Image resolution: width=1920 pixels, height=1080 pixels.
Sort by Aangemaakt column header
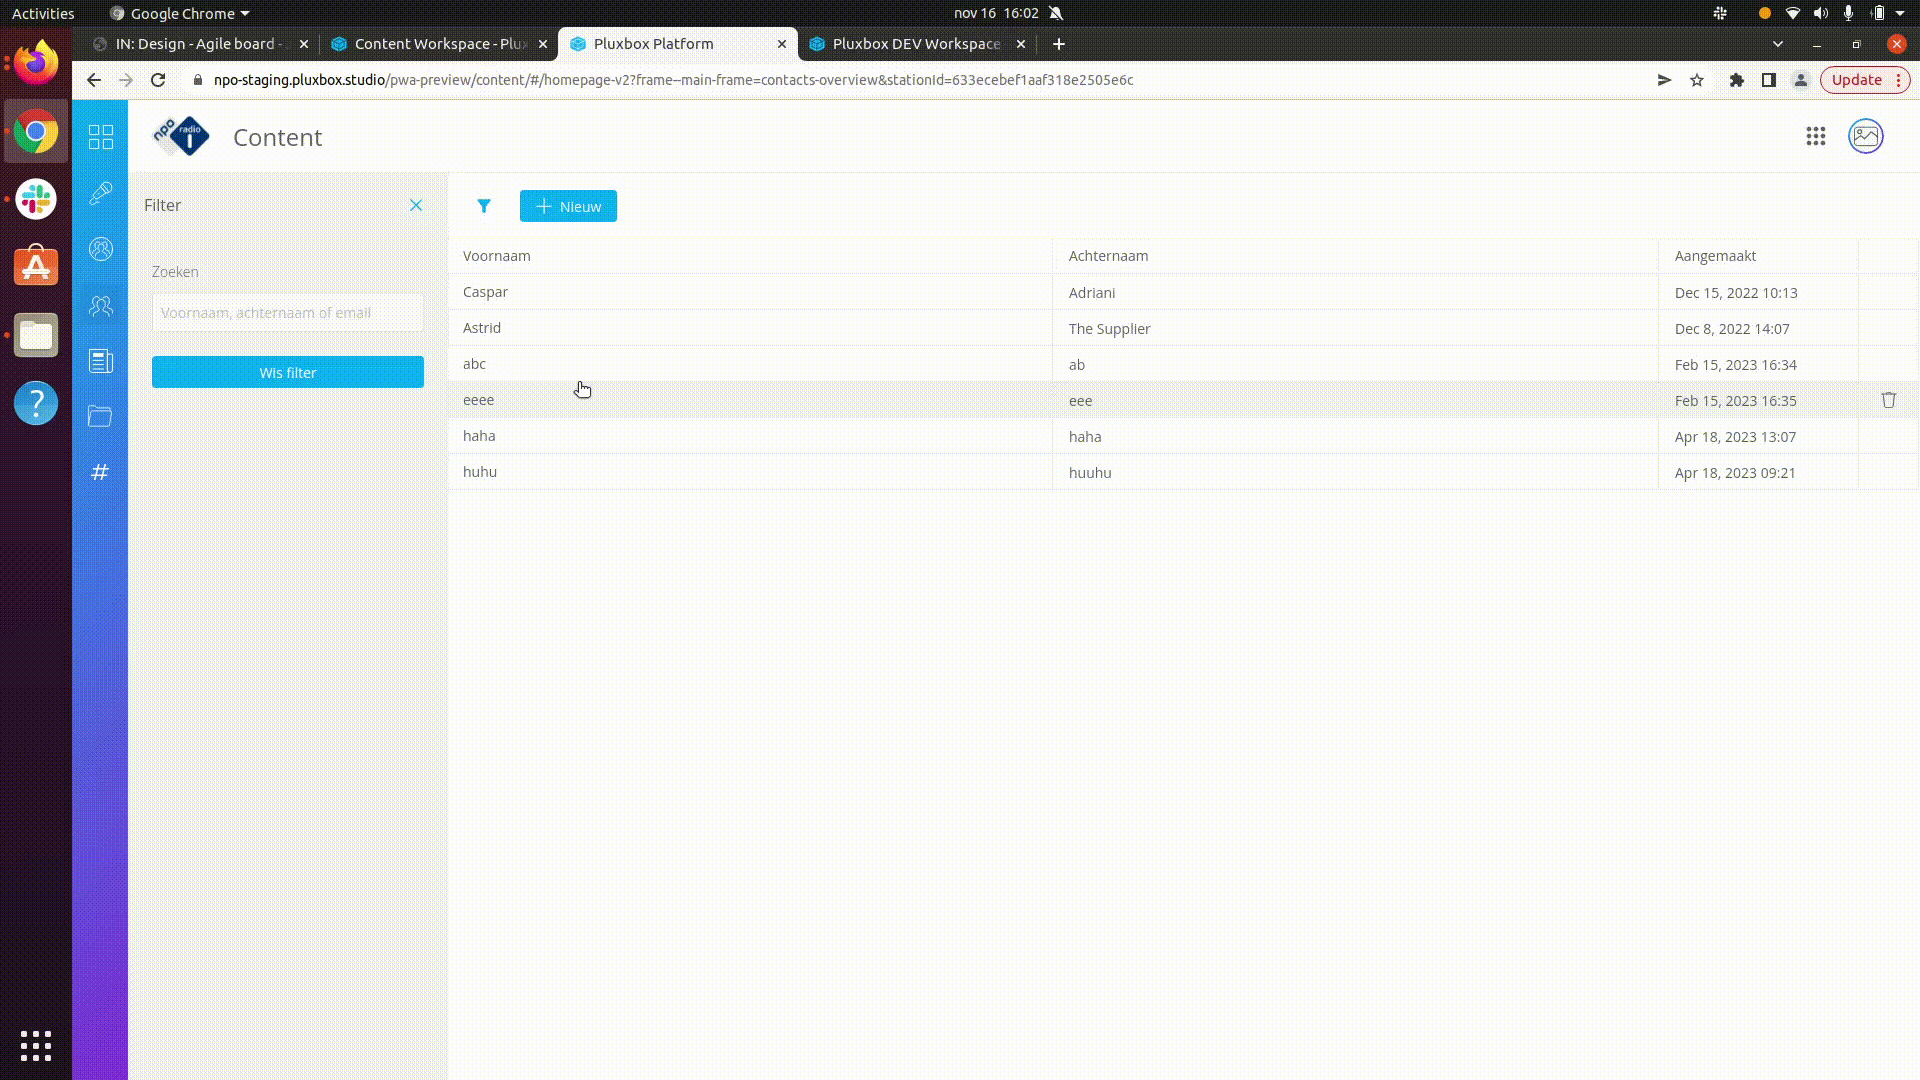pyautogui.click(x=1715, y=256)
